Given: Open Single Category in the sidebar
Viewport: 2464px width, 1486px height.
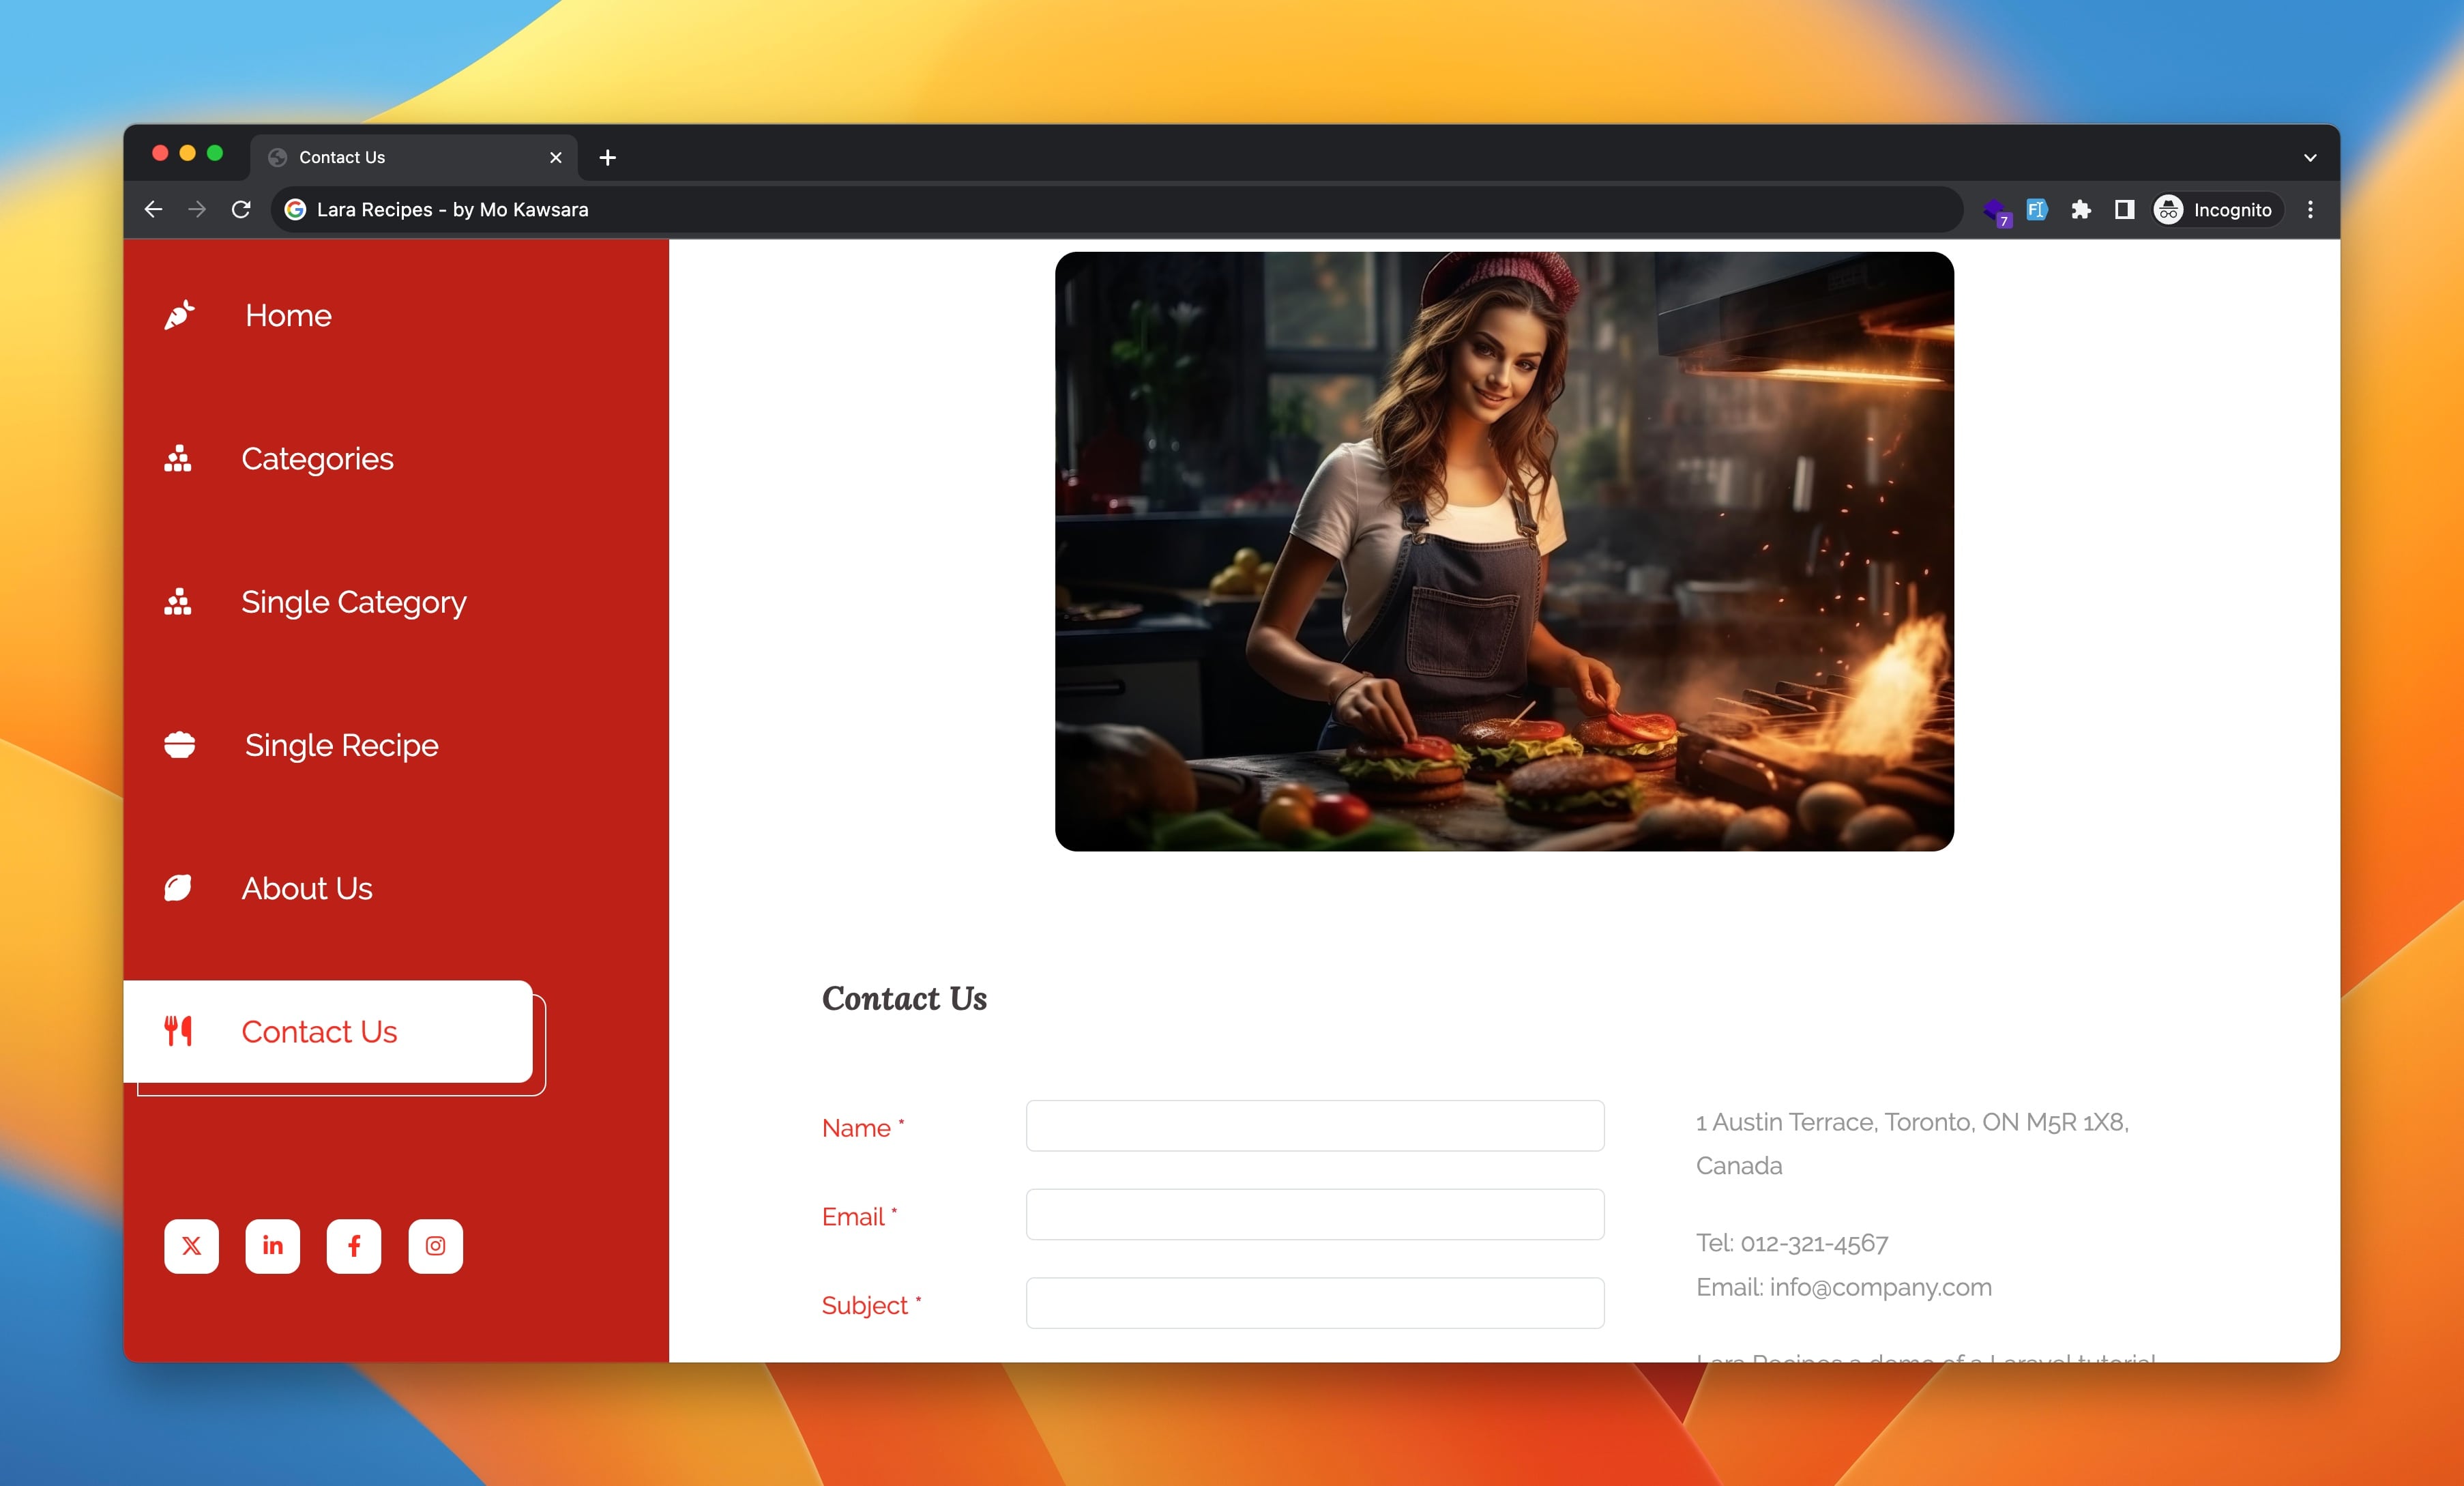Looking at the screenshot, I should click(353, 602).
